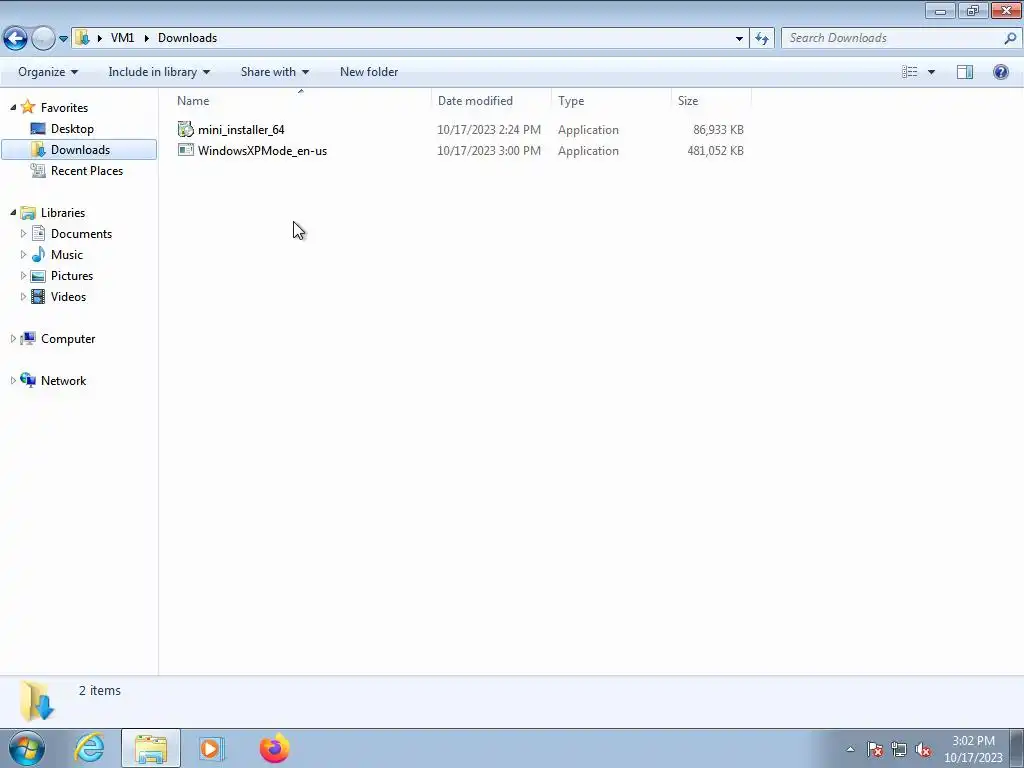Expand the Network node

click(13, 380)
